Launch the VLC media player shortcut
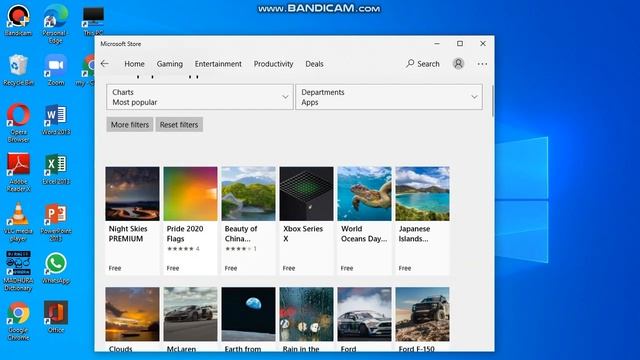Screen dimensions: 640x360 (x=18, y=222)
